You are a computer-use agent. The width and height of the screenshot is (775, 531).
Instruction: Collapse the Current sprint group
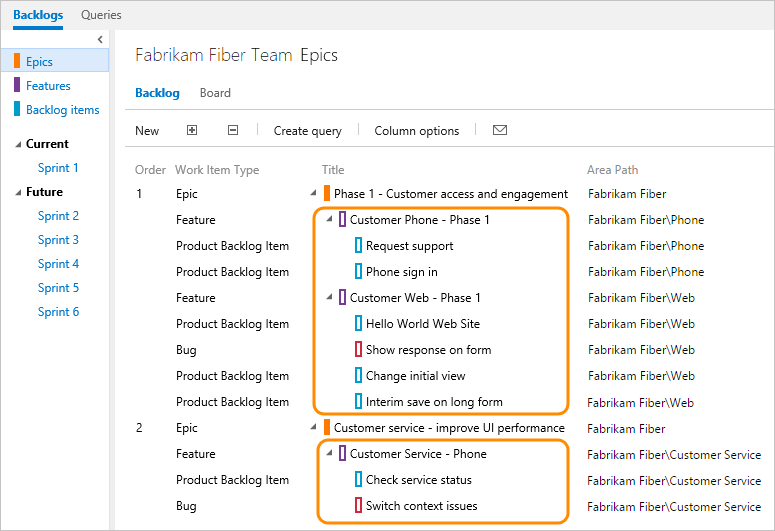pos(18,144)
